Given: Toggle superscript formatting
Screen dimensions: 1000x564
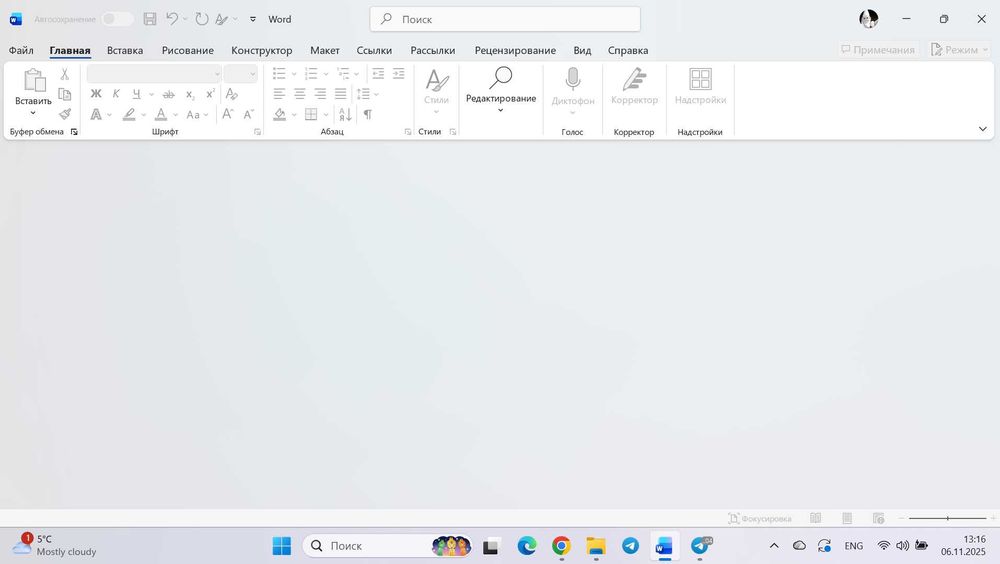Looking at the screenshot, I should (210, 94).
